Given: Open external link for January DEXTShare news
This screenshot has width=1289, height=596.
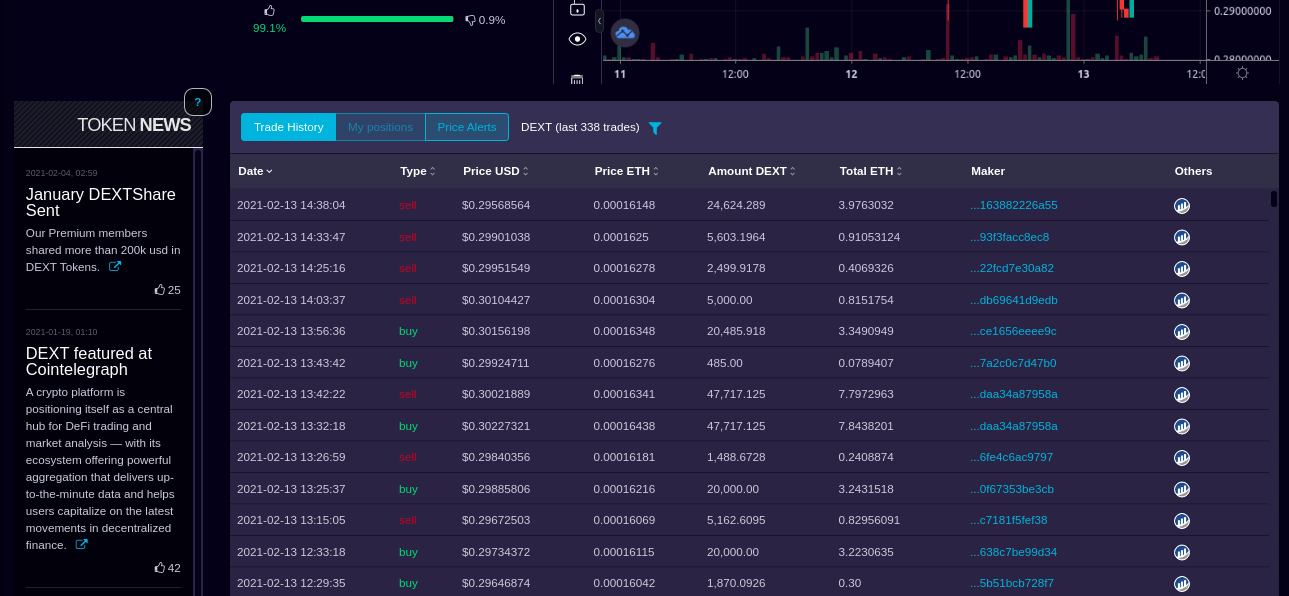Looking at the screenshot, I should tap(115, 267).
